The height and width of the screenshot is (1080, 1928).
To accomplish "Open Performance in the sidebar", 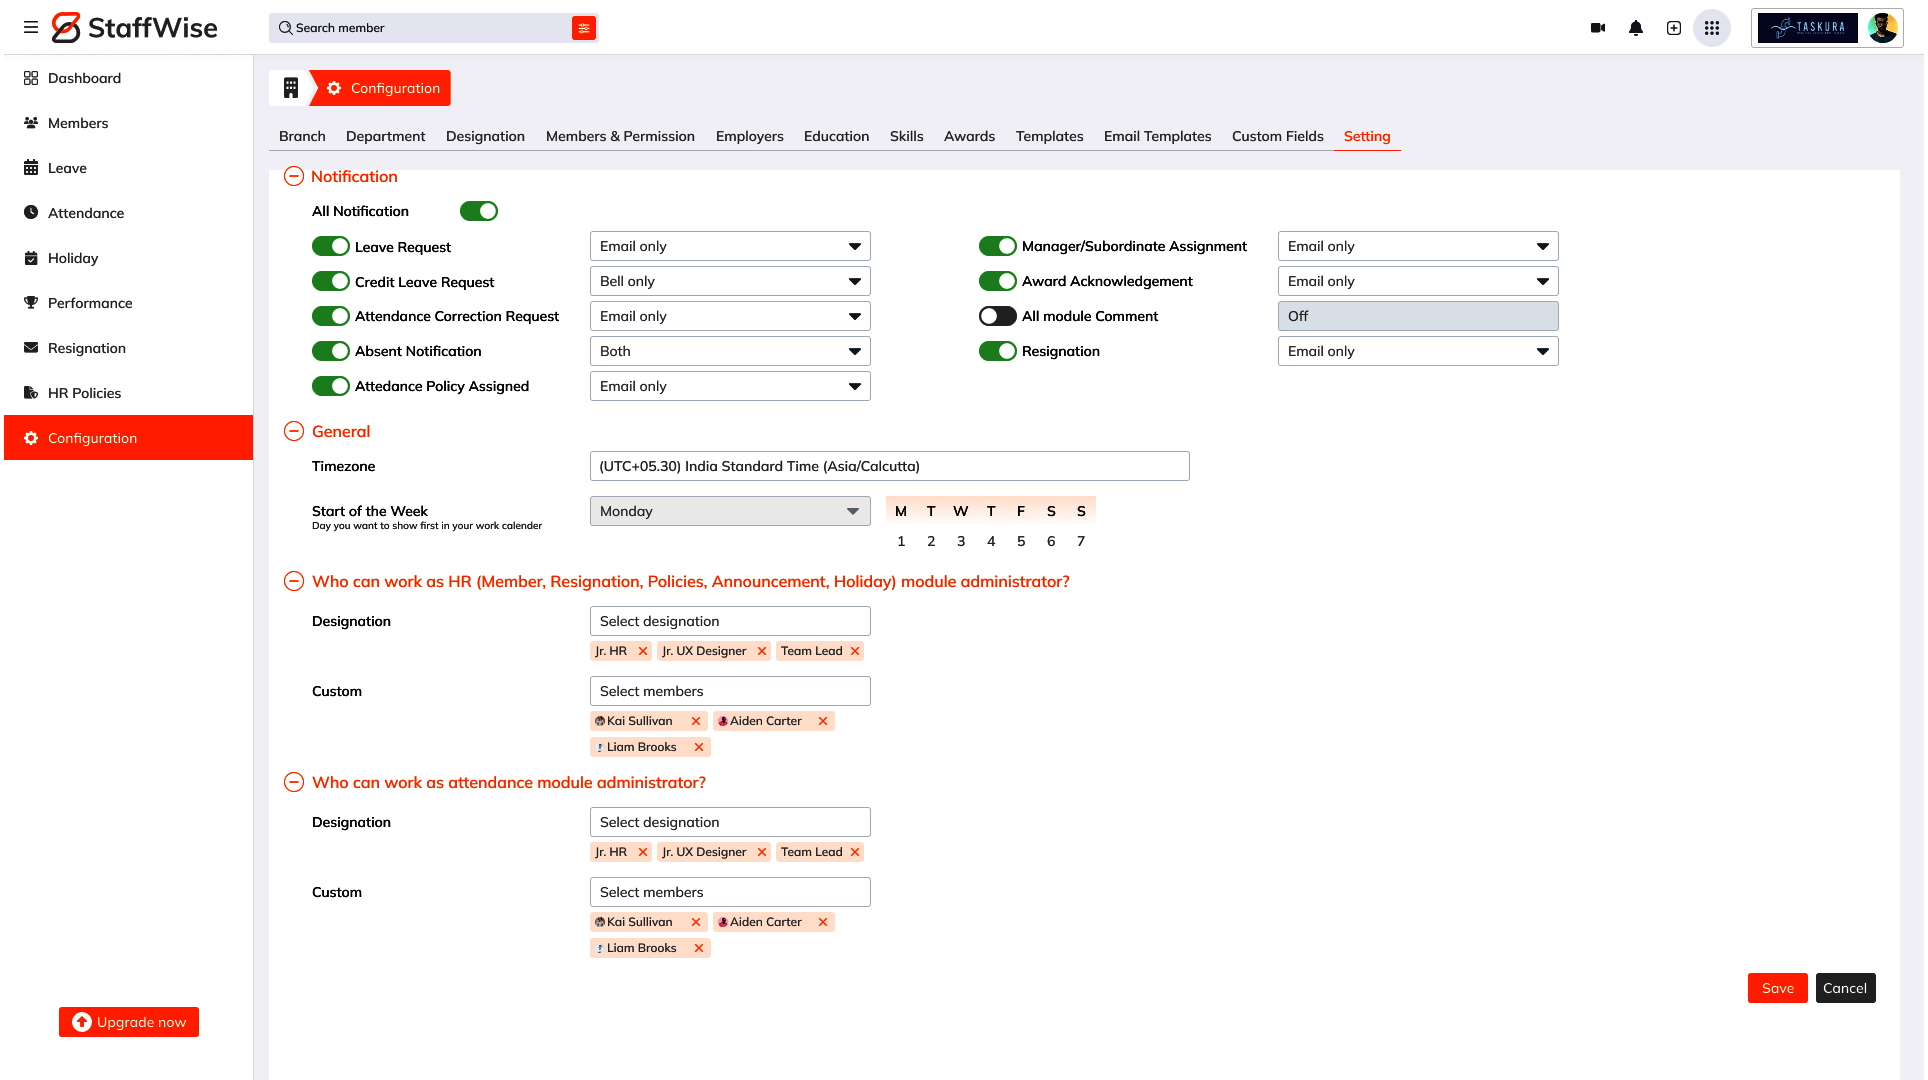I will (90, 303).
